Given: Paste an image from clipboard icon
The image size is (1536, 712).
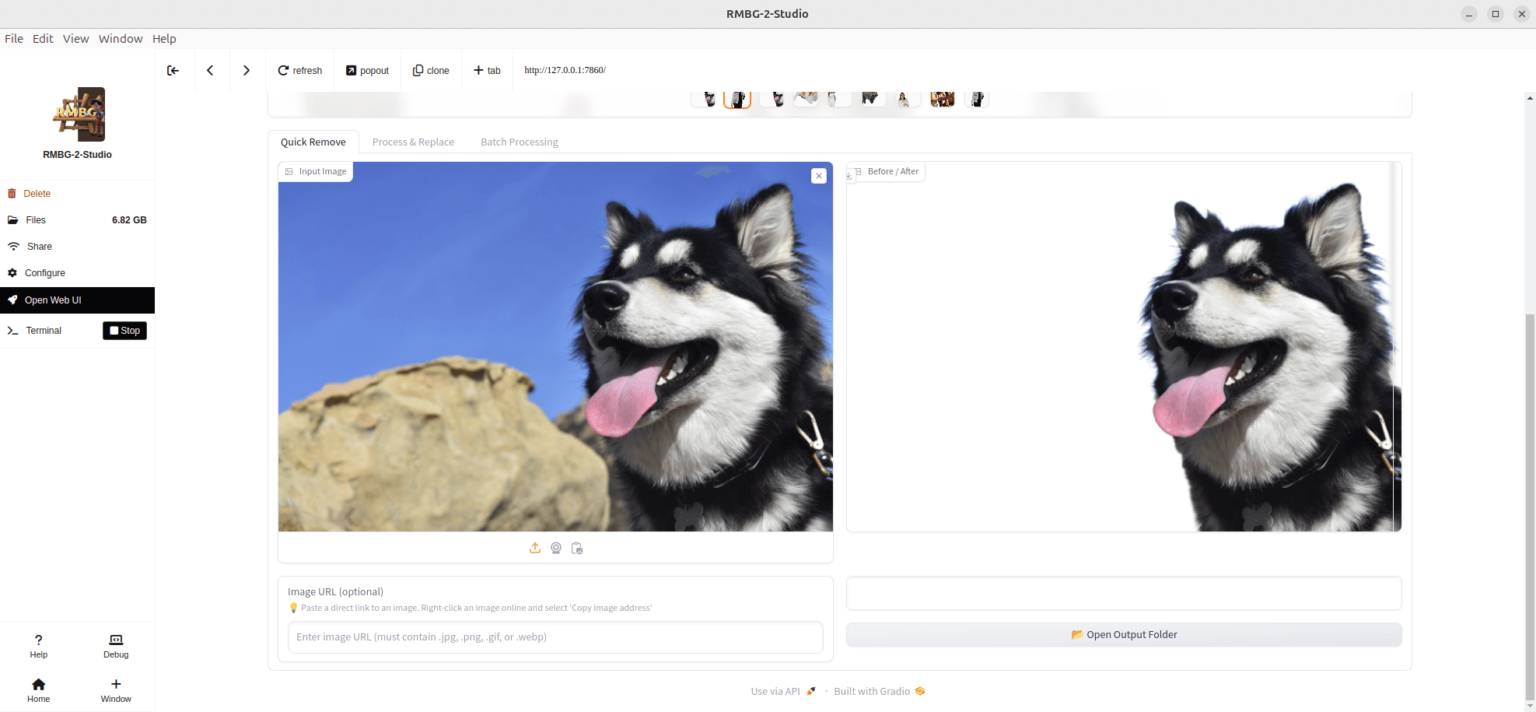Looking at the screenshot, I should 577,548.
